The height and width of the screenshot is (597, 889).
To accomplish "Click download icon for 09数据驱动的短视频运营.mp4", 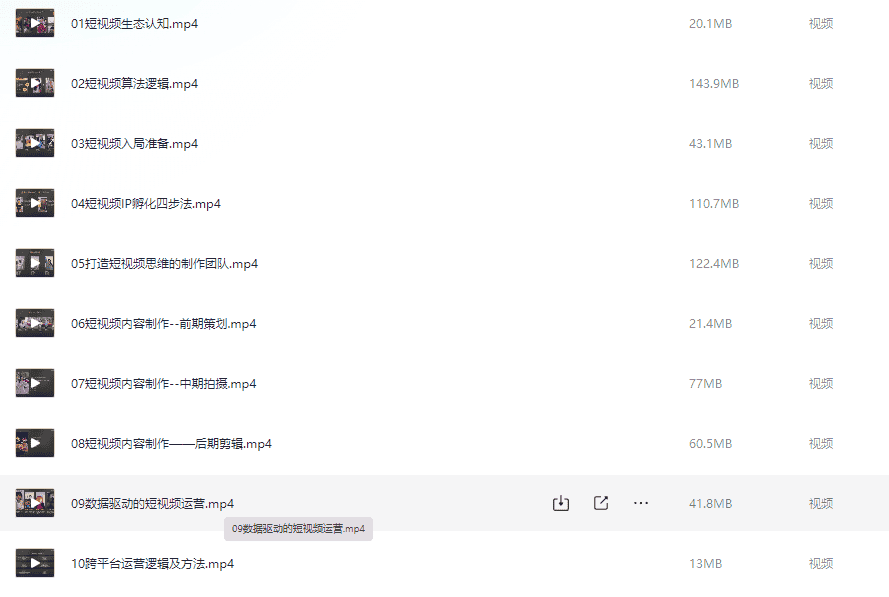I will pos(561,503).
